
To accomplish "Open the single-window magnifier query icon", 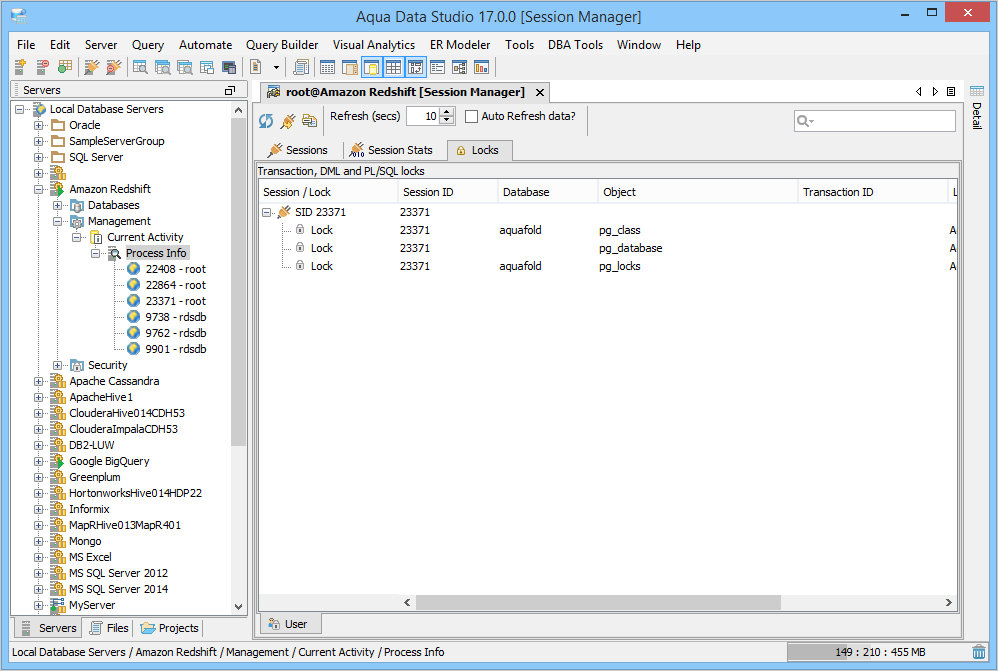I will coord(140,67).
